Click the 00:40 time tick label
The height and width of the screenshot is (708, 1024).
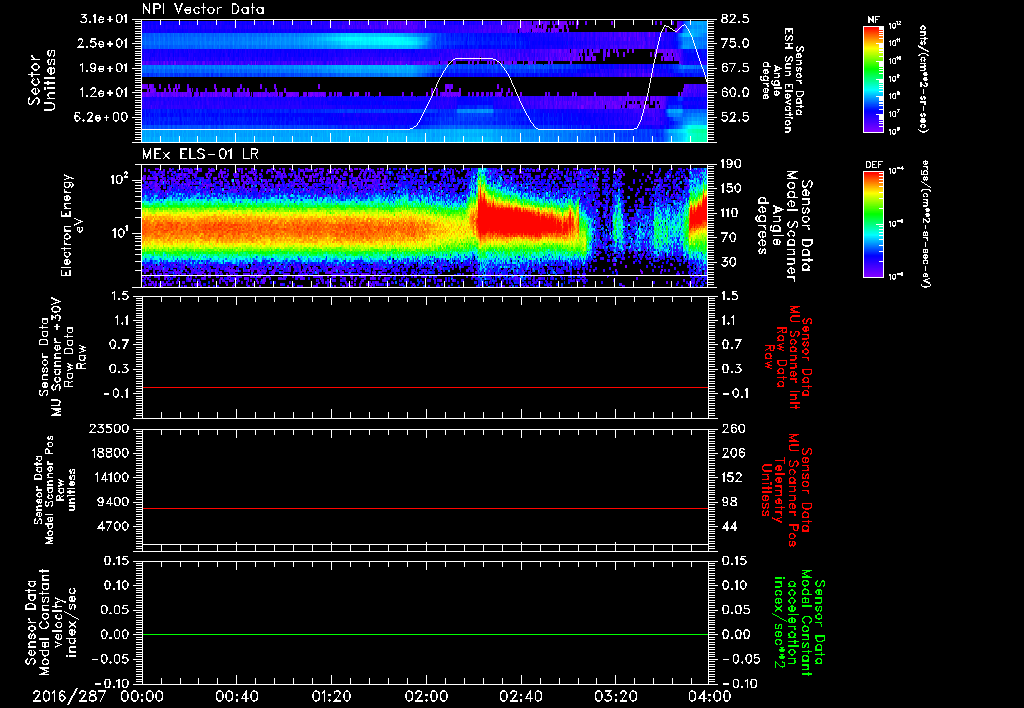click(x=236, y=697)
